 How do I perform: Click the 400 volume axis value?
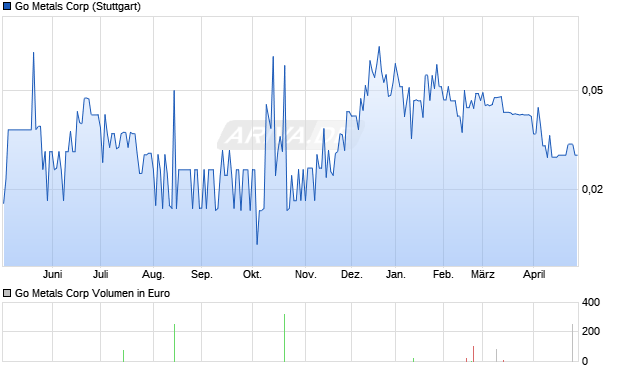(x=591, y=303)
